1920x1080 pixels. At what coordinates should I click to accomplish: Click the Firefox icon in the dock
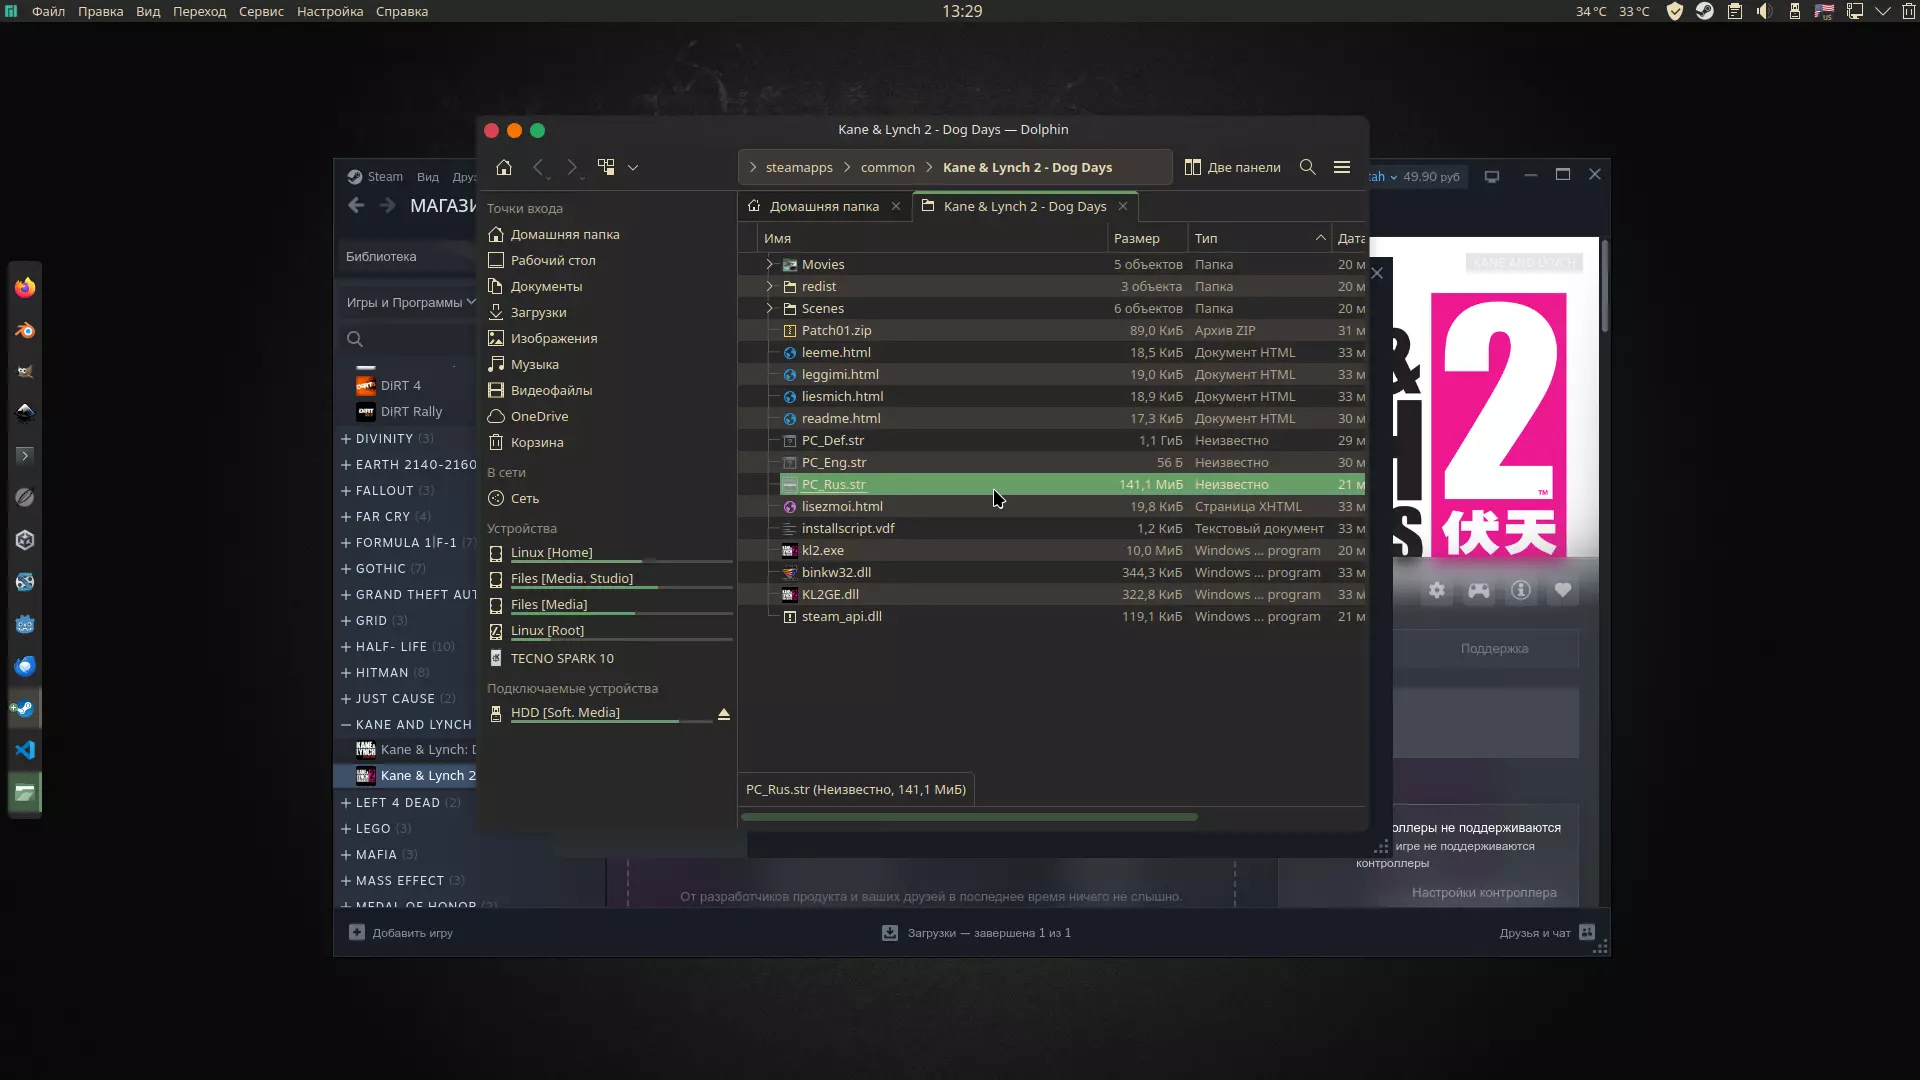pyautogui.click(x=25, y=288)
